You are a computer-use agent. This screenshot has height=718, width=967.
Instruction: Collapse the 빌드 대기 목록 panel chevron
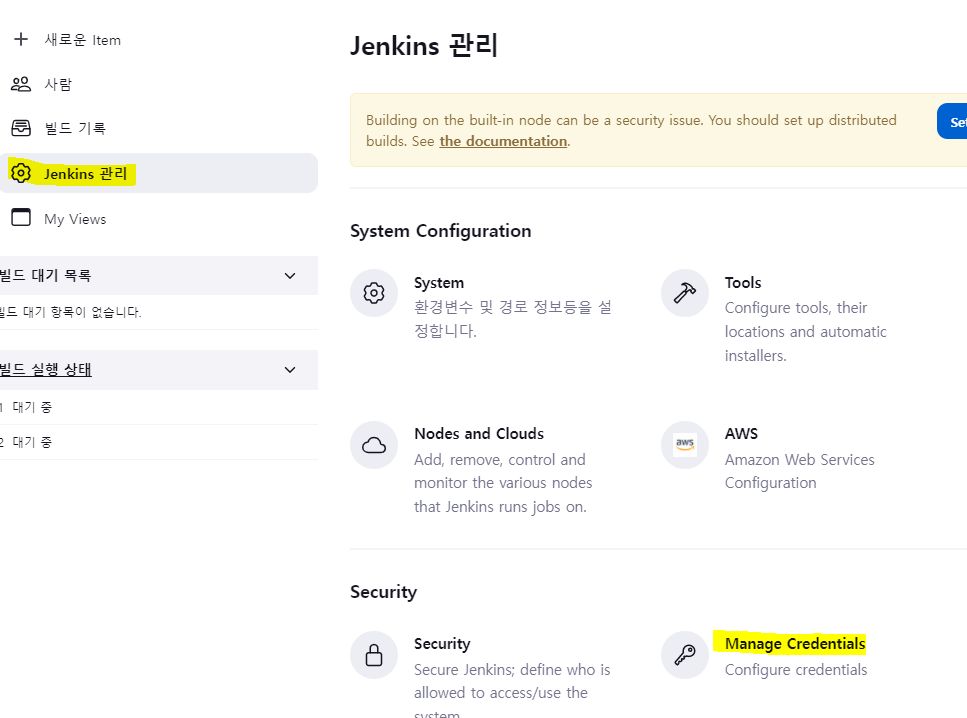(x=290, y=276)
